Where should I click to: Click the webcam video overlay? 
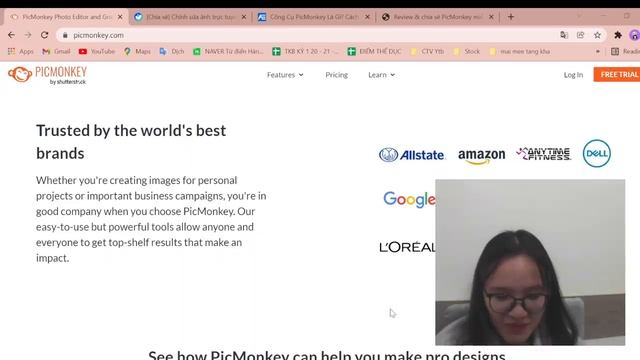click(x=530, y=262)
